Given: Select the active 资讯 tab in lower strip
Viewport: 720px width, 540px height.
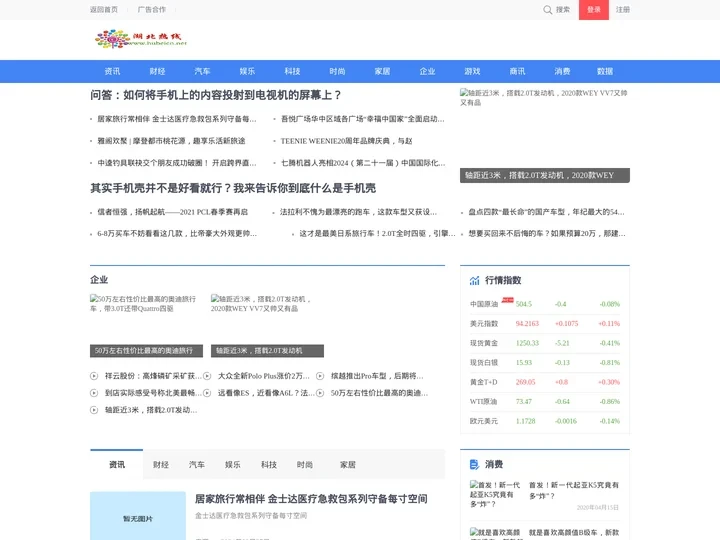Looking at the screenshot, I should click(117, 465).
